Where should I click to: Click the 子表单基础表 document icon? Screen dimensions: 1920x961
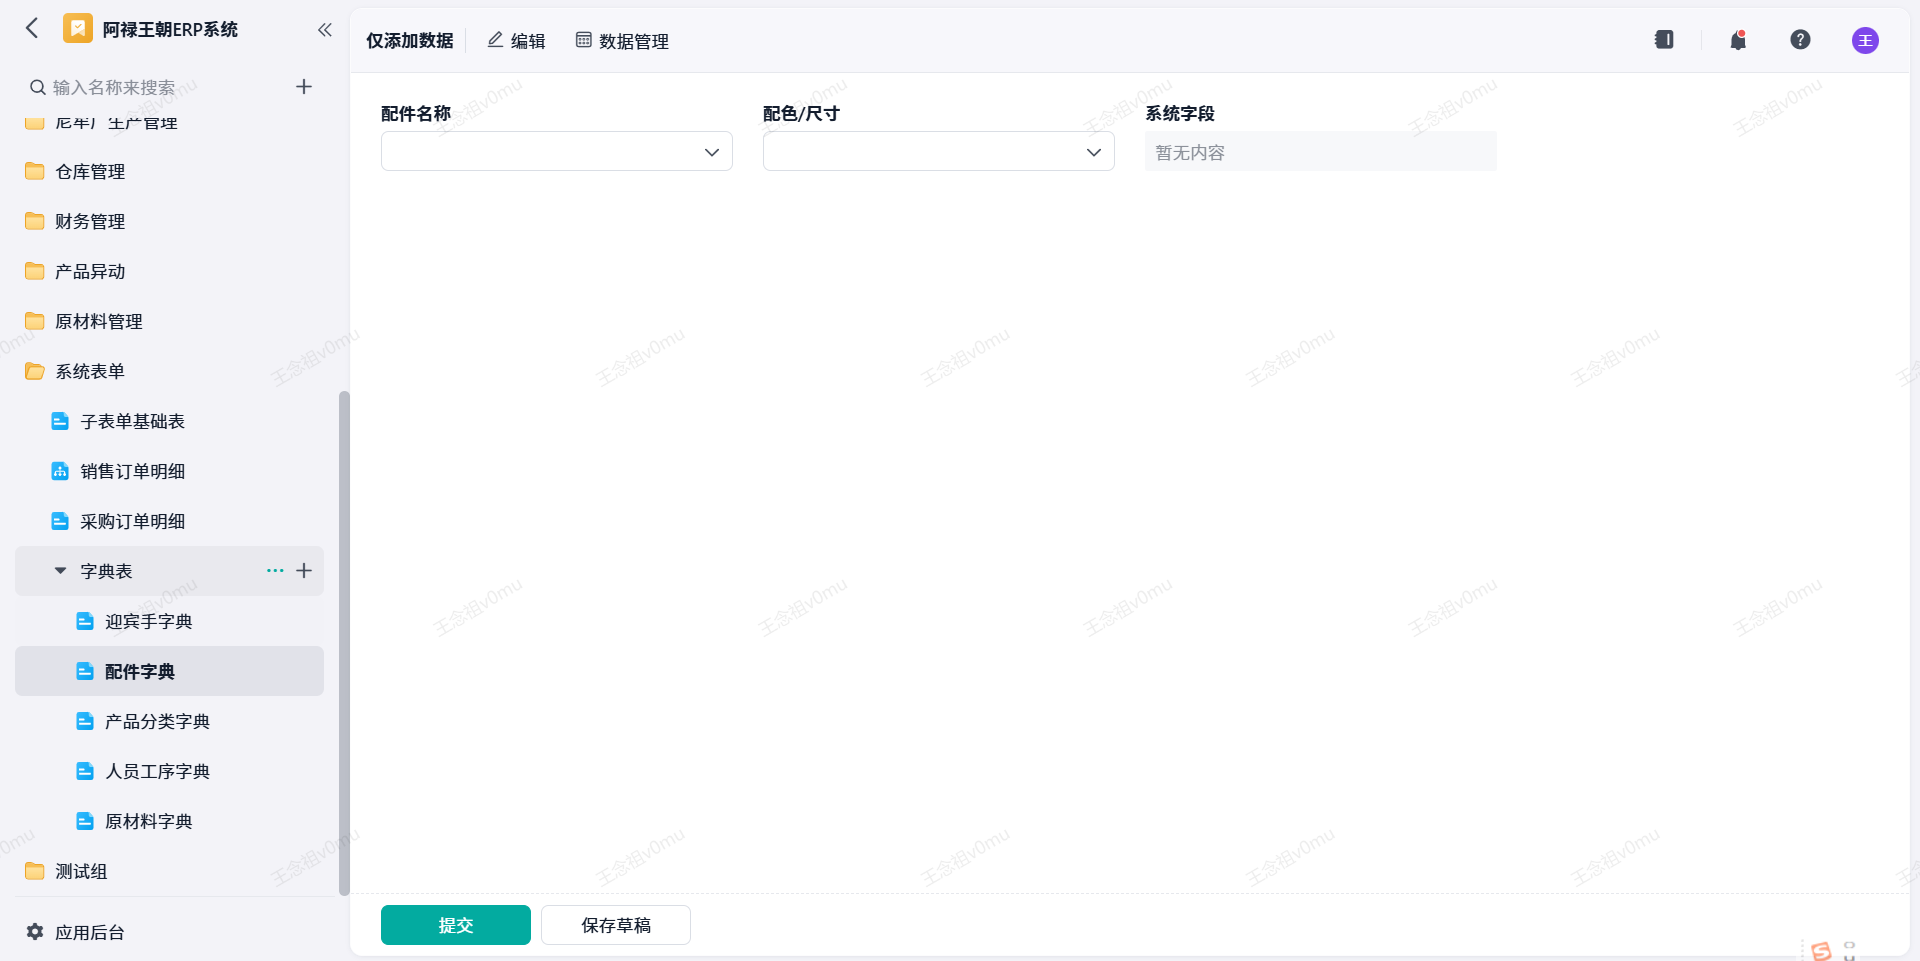[60, 421]
